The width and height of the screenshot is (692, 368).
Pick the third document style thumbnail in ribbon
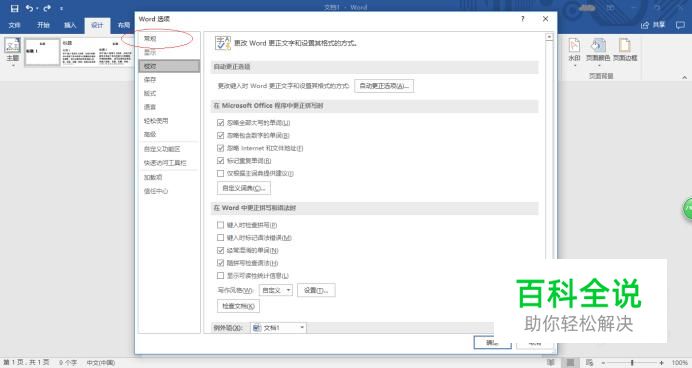click(x=115, y=52)
